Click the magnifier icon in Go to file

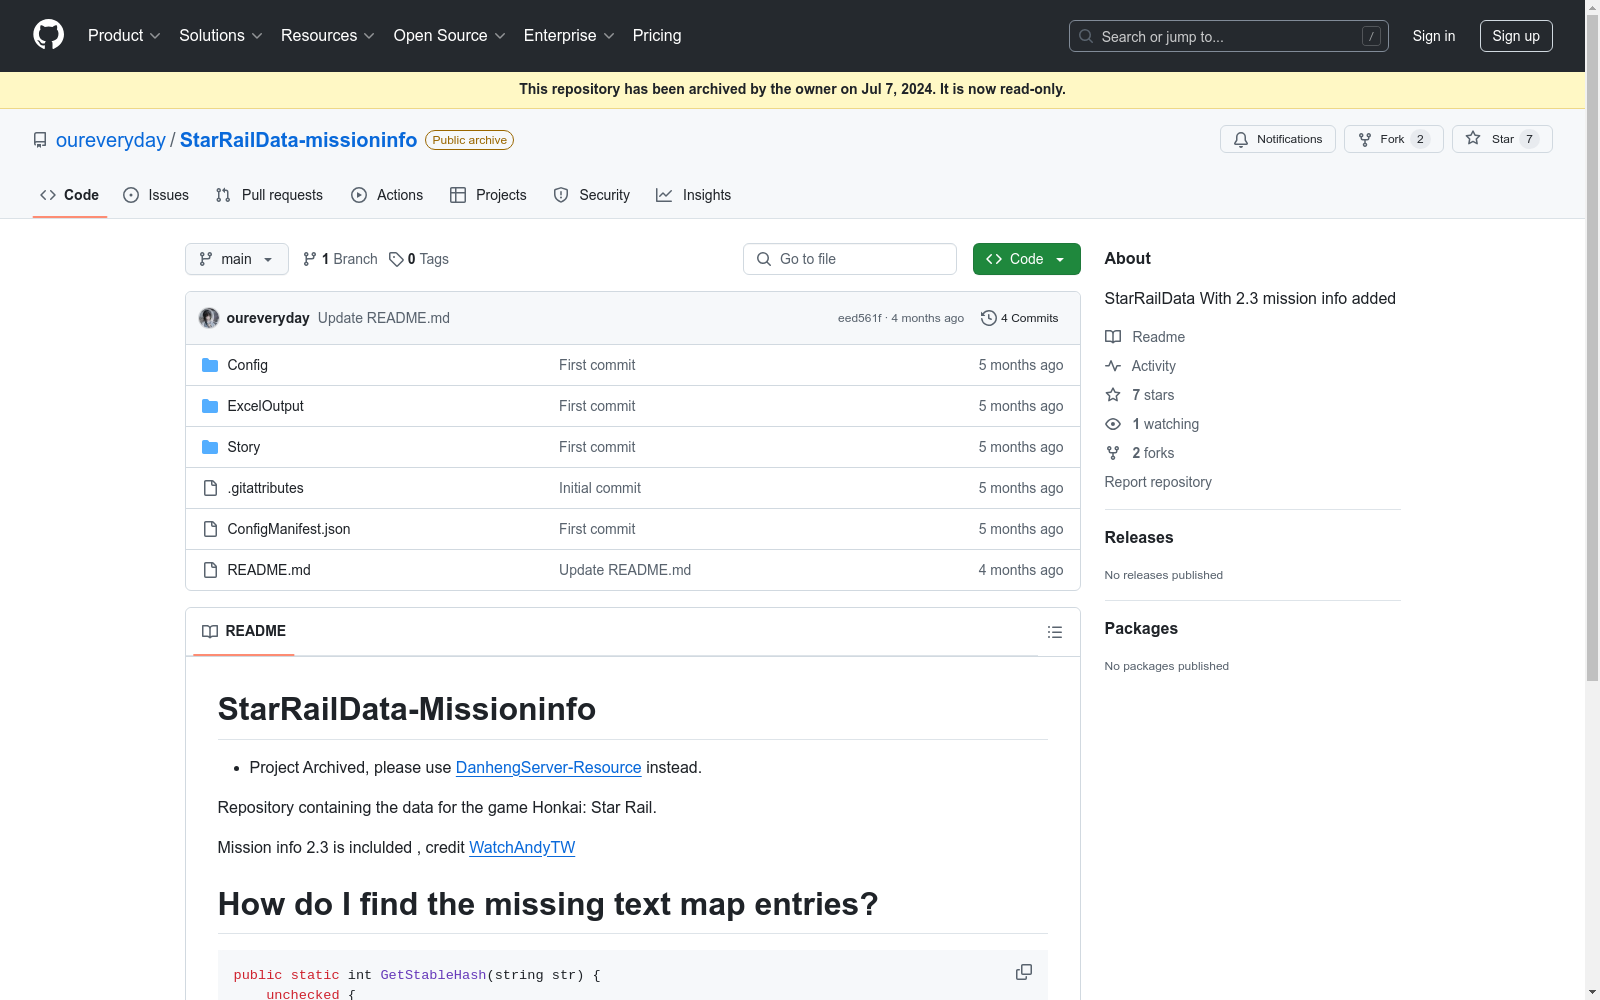click(764, 259)
